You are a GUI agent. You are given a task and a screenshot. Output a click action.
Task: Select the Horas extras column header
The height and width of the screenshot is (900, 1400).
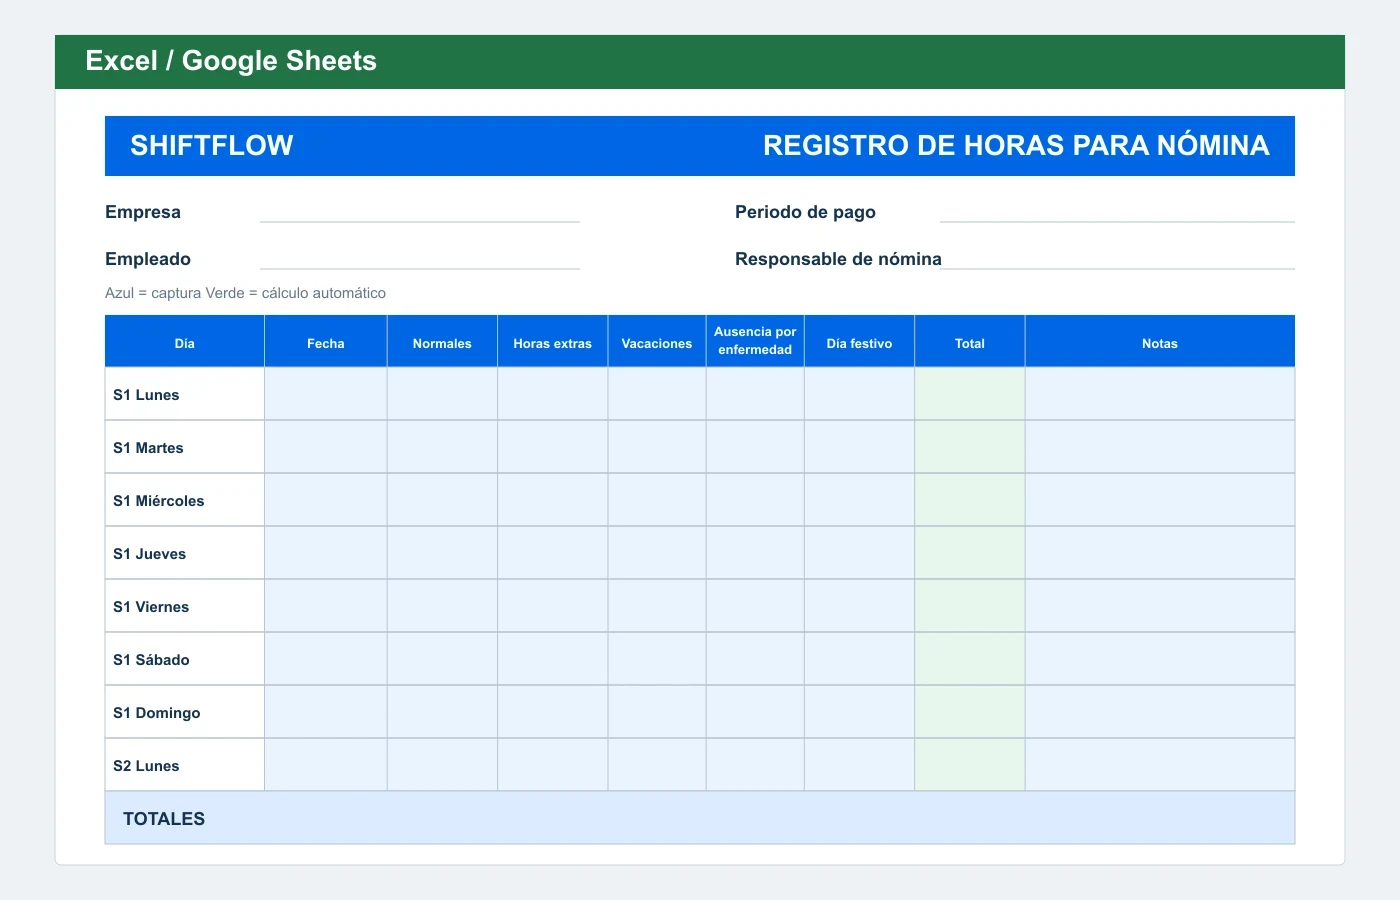(x=553, y=342)
